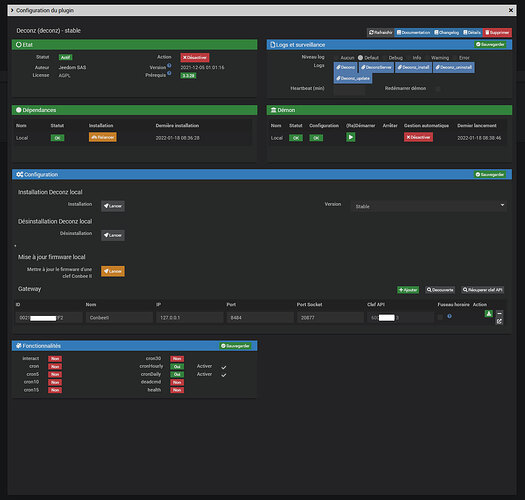Click the Prérequis info tooltip icon

point(169,73)
